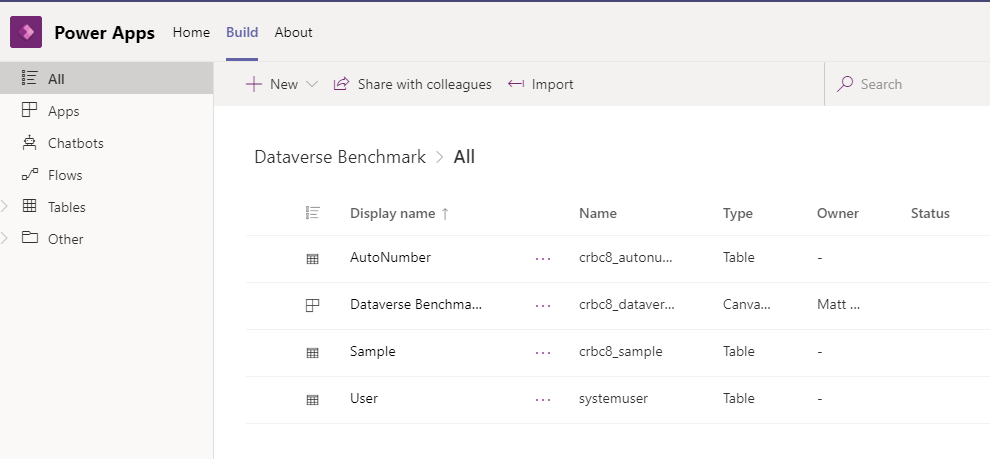Screen dimensions: 990x459
Task: Expand the Tables tree node
Action: tap(5, 206)
